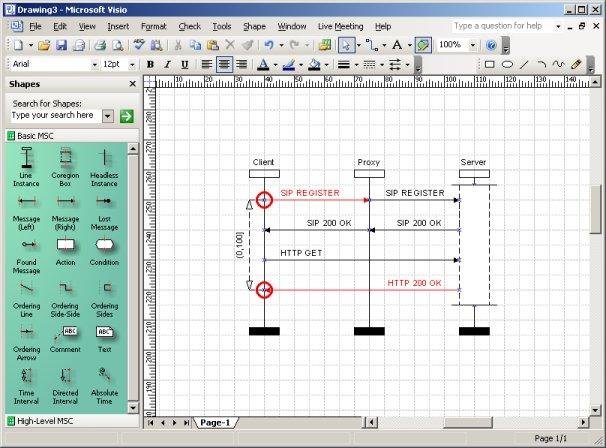This screenshot has height=448, width=606.
Task: Save the drawing with the disk icon
Action: [61, 45]
